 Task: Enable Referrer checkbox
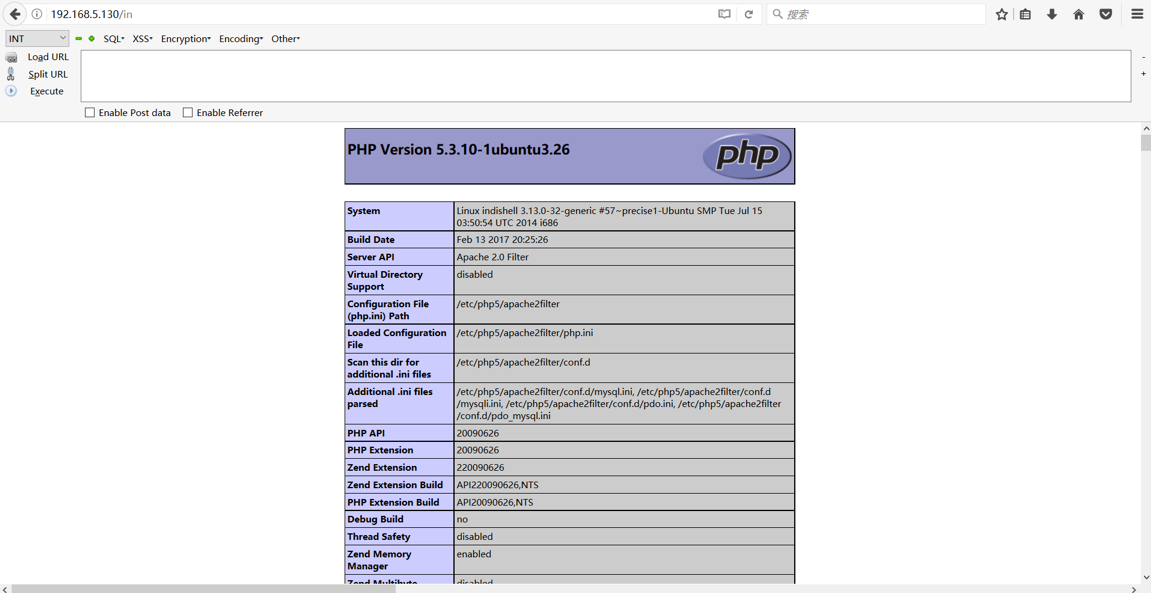coord(188,112)
